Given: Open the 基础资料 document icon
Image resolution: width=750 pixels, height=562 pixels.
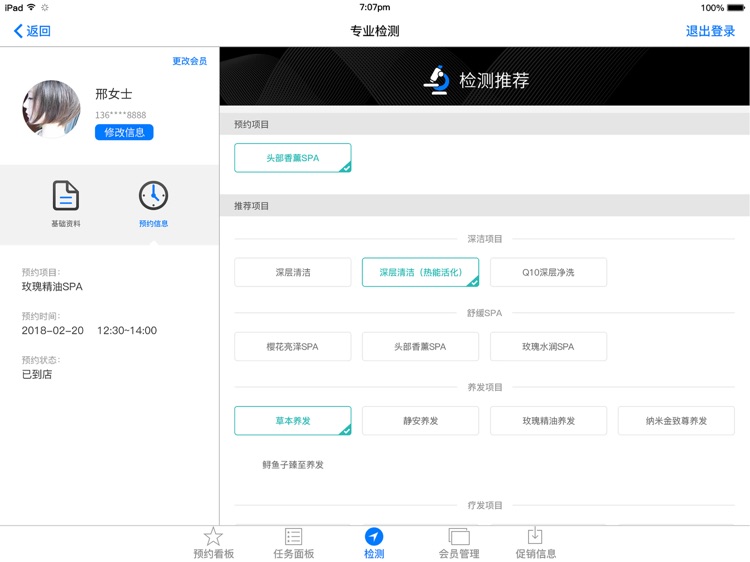Looking at the screenshot, I should point(66,196).
